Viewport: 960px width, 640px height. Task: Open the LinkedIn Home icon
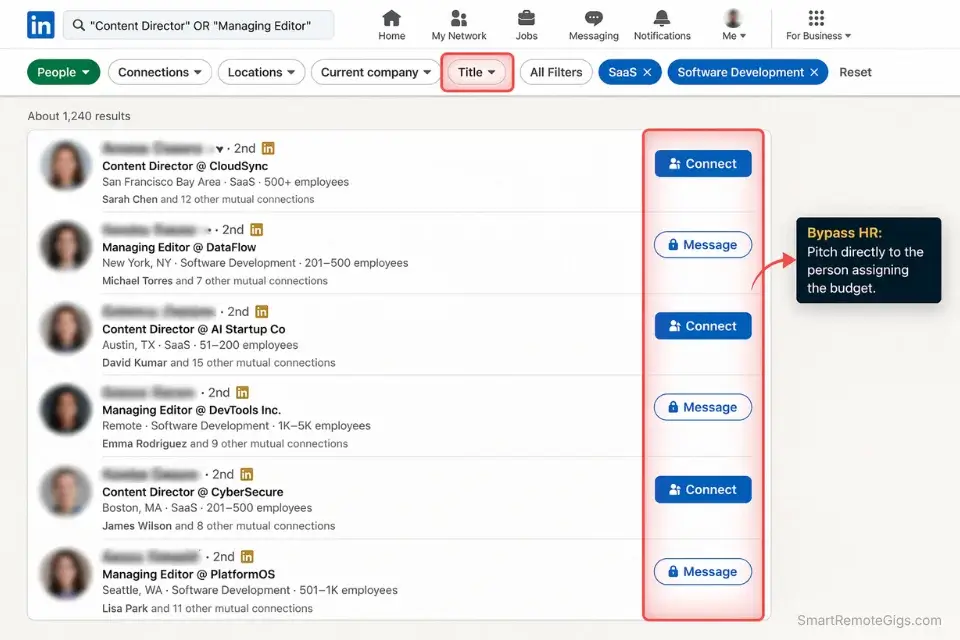[391, 18]
